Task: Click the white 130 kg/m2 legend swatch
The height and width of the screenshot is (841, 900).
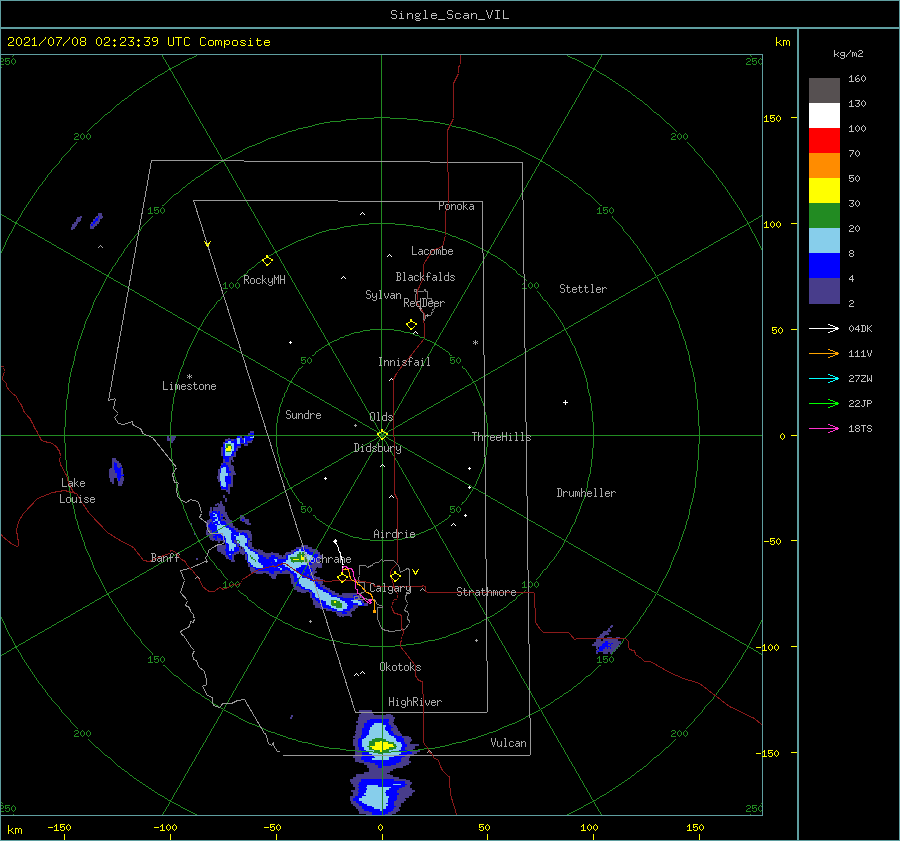Action: 824,116
